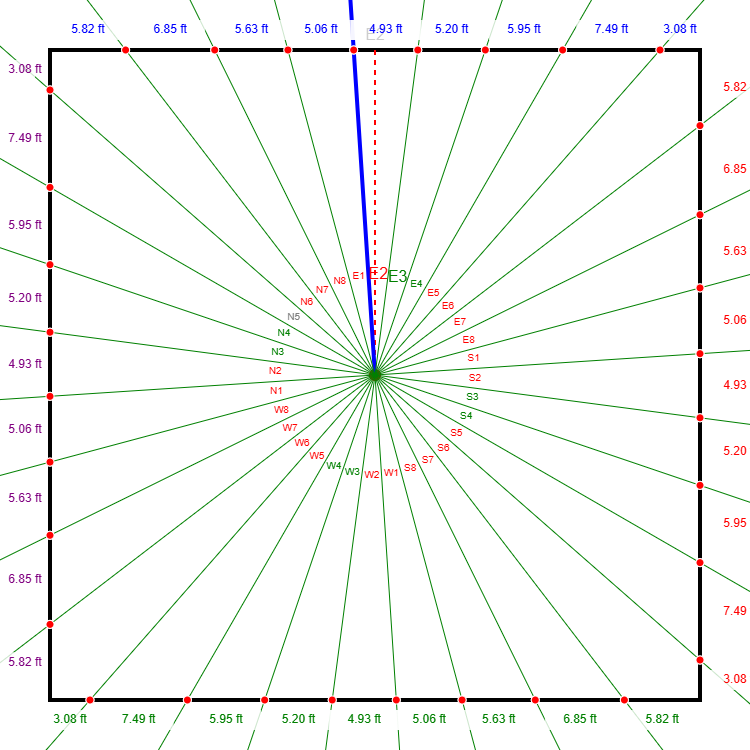
Task: Select the blue 3.08 ft measurement
Action: (680, 29)
